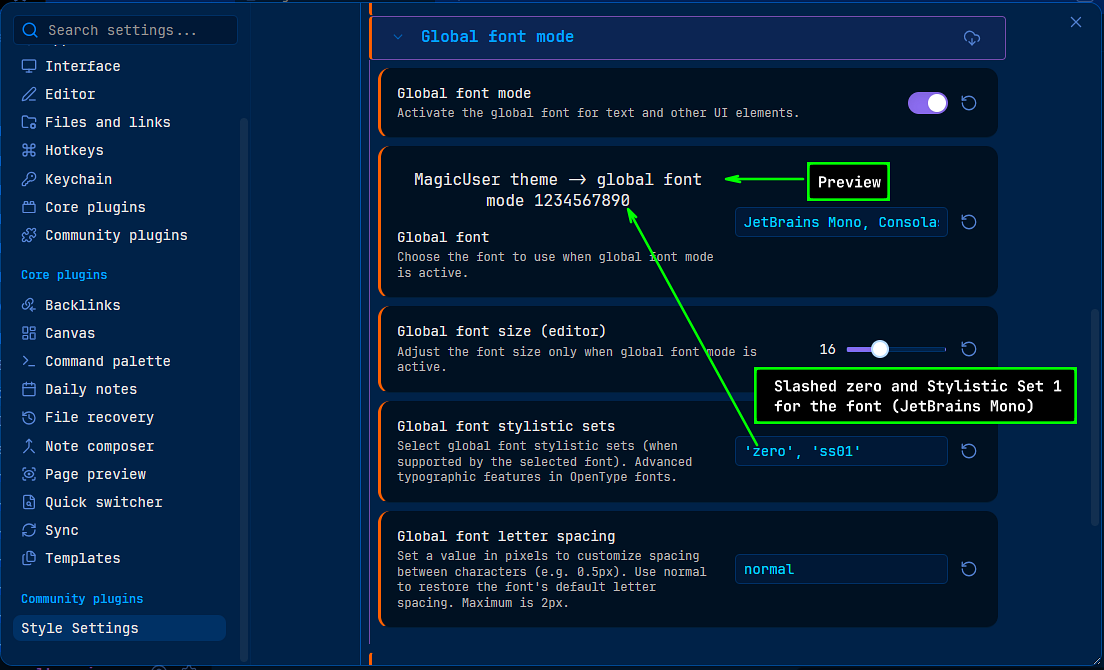Click the folder icon beside Files and links
Viewport: 1104px width, 670px height.
[x=29, y=122]
